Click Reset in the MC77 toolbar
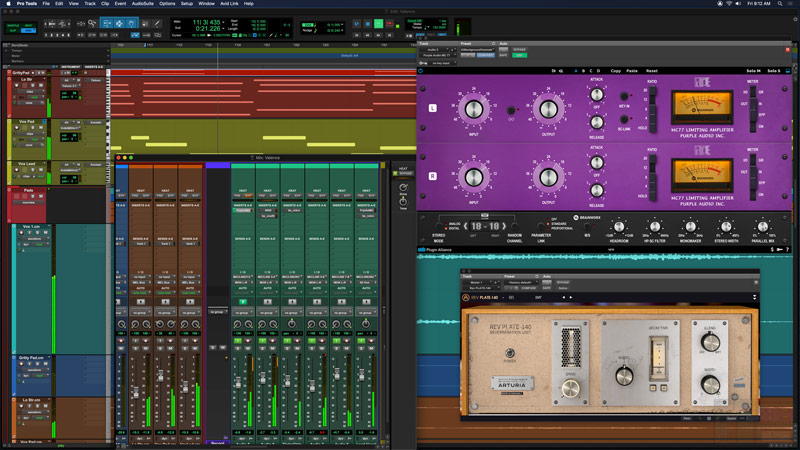The height and width of the screenshot is (450, 800). [652, 71]
